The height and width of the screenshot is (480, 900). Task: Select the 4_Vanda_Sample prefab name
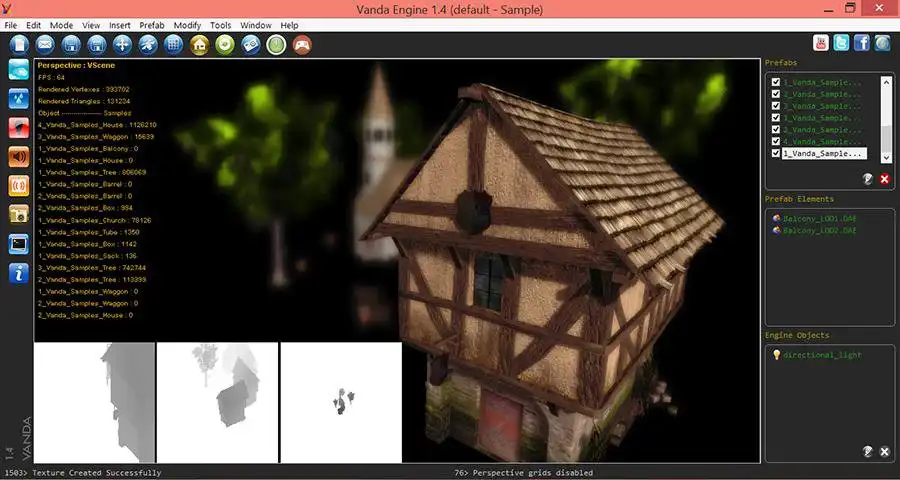click(822, 141)
